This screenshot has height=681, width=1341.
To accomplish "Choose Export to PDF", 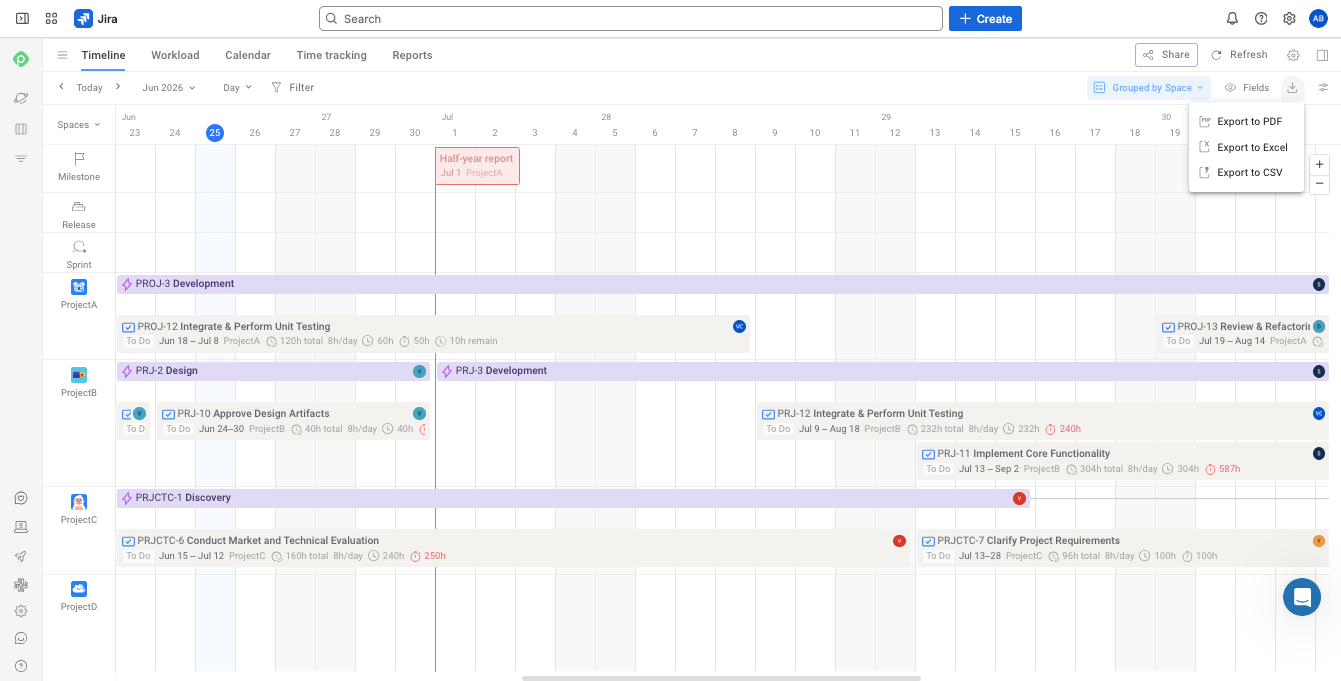I will [1246, 121].
